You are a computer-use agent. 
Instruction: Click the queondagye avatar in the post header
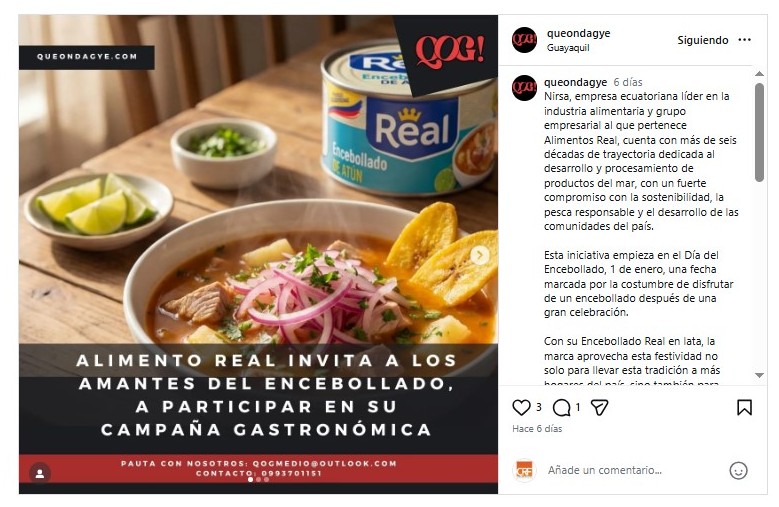tap(524, 40)
